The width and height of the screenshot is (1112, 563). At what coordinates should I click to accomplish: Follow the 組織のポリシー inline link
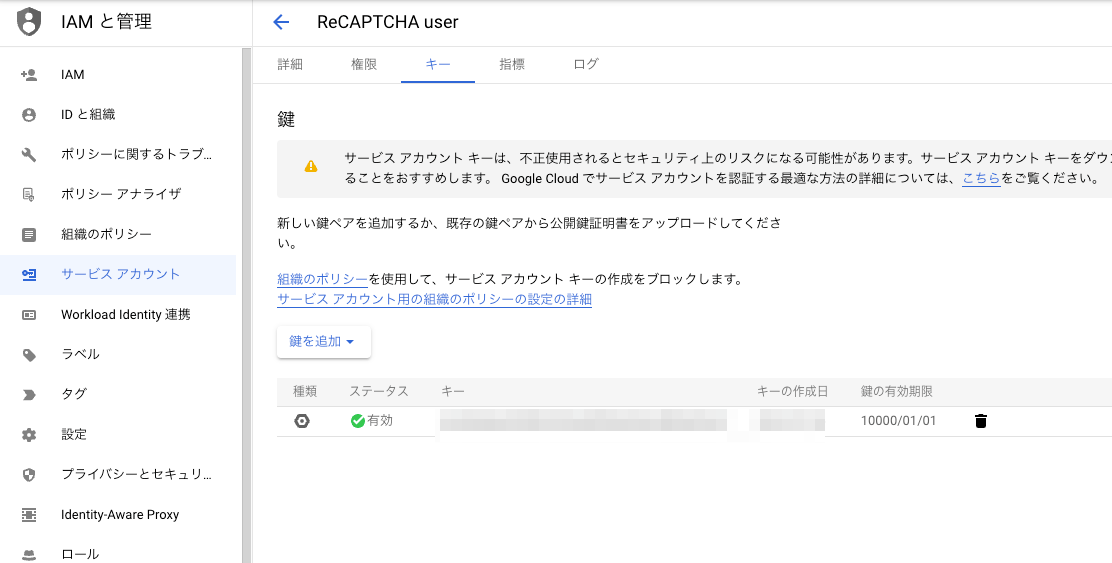click(x=322, y=279)
